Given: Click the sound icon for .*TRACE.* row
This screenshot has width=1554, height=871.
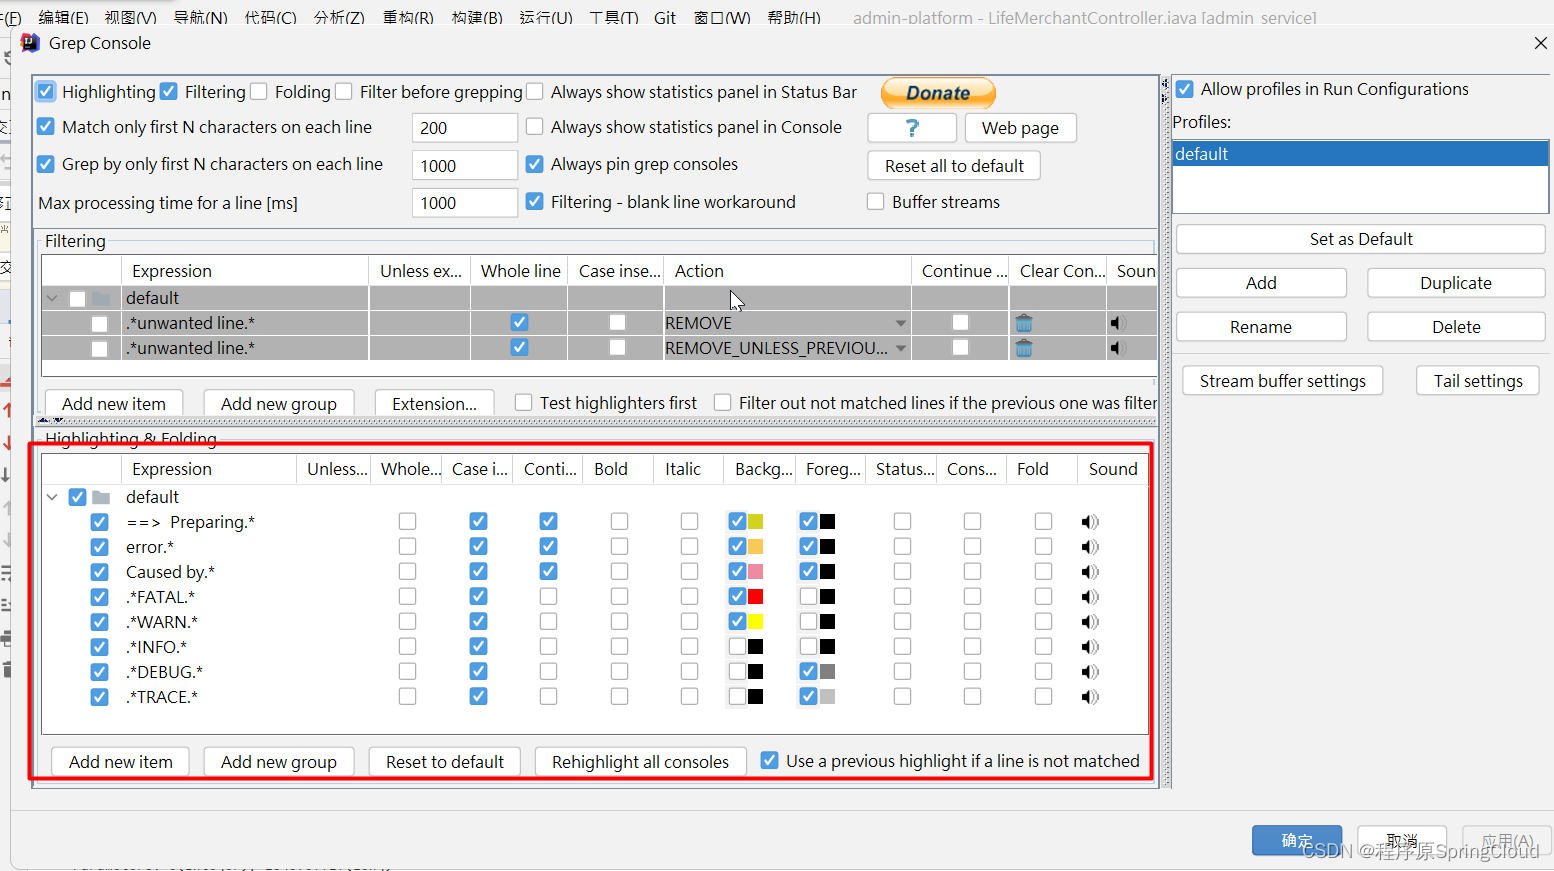Looking at the screenshot, I should pos(1090,697).
